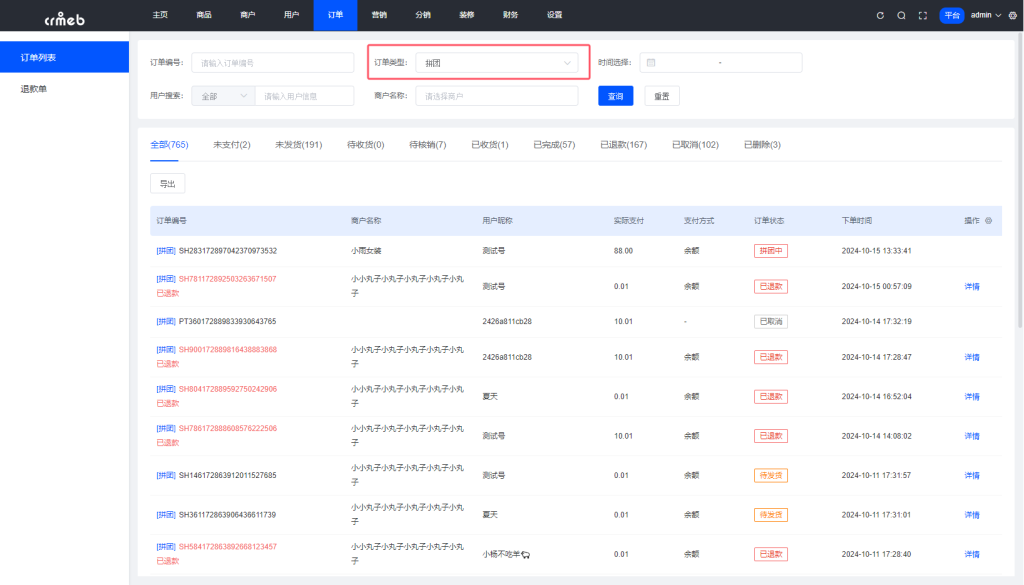Click merchant name 小雨女装
The height and width of the screenshot is (585, 1024).
[x=366, y=251]
